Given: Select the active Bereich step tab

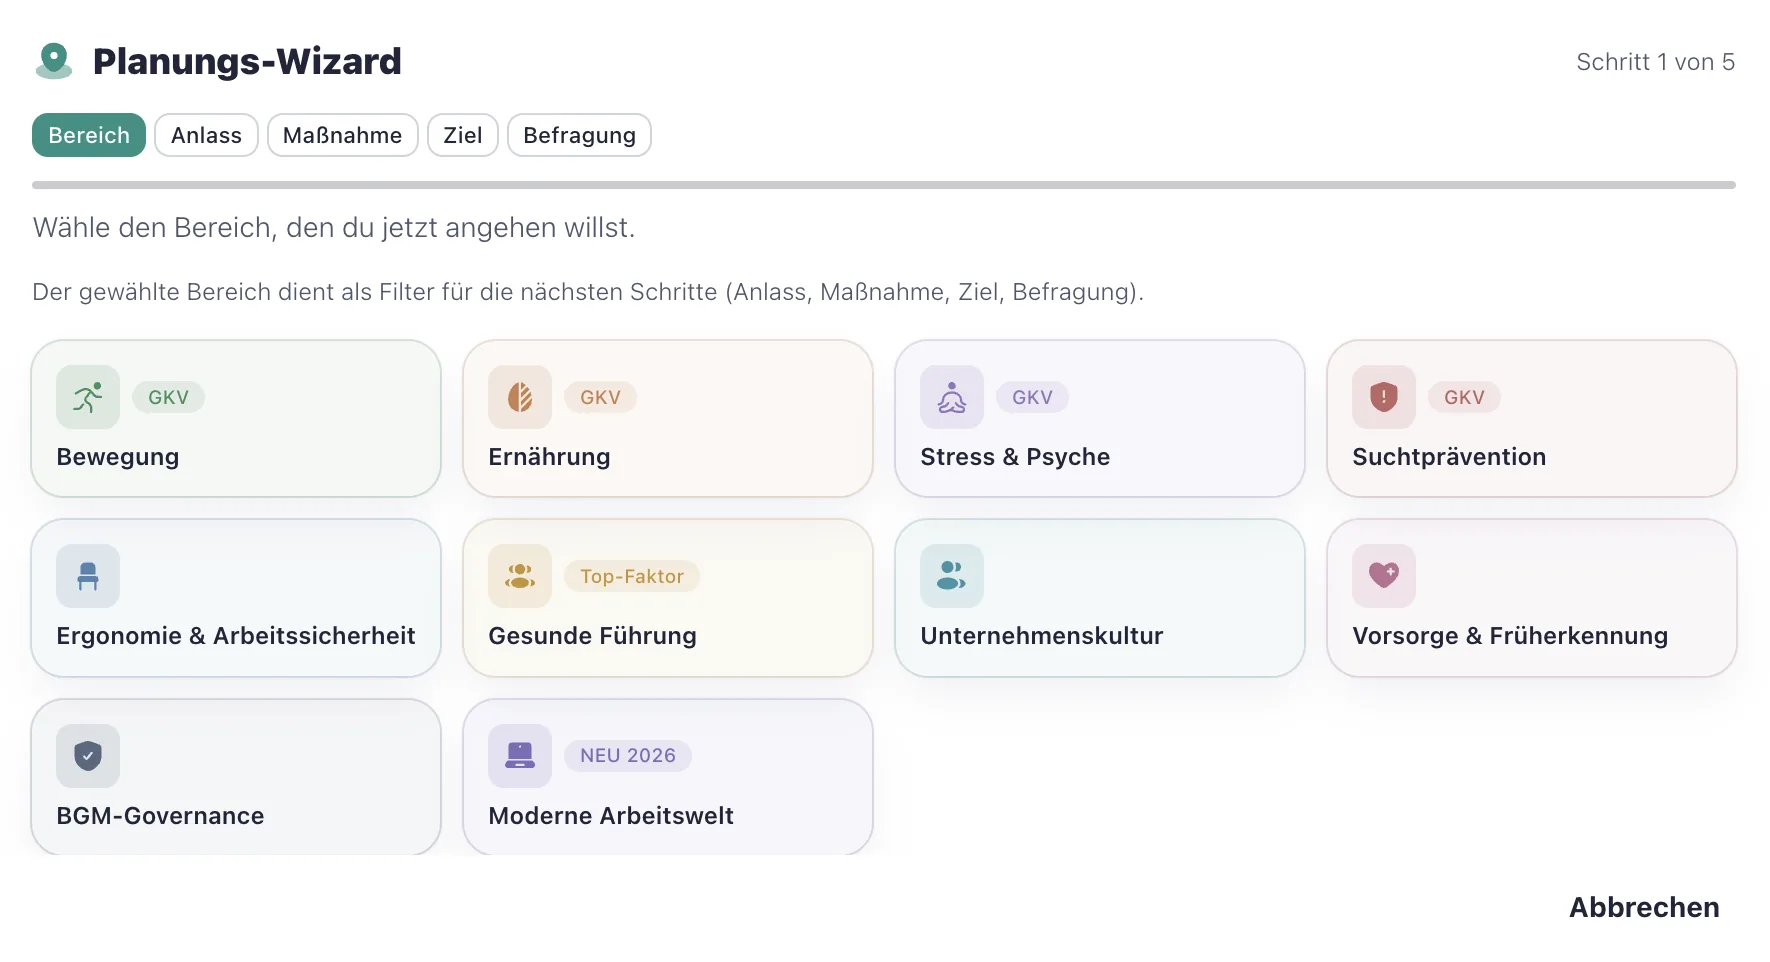Looking at the screenshot, I should (x=89, y=135).
